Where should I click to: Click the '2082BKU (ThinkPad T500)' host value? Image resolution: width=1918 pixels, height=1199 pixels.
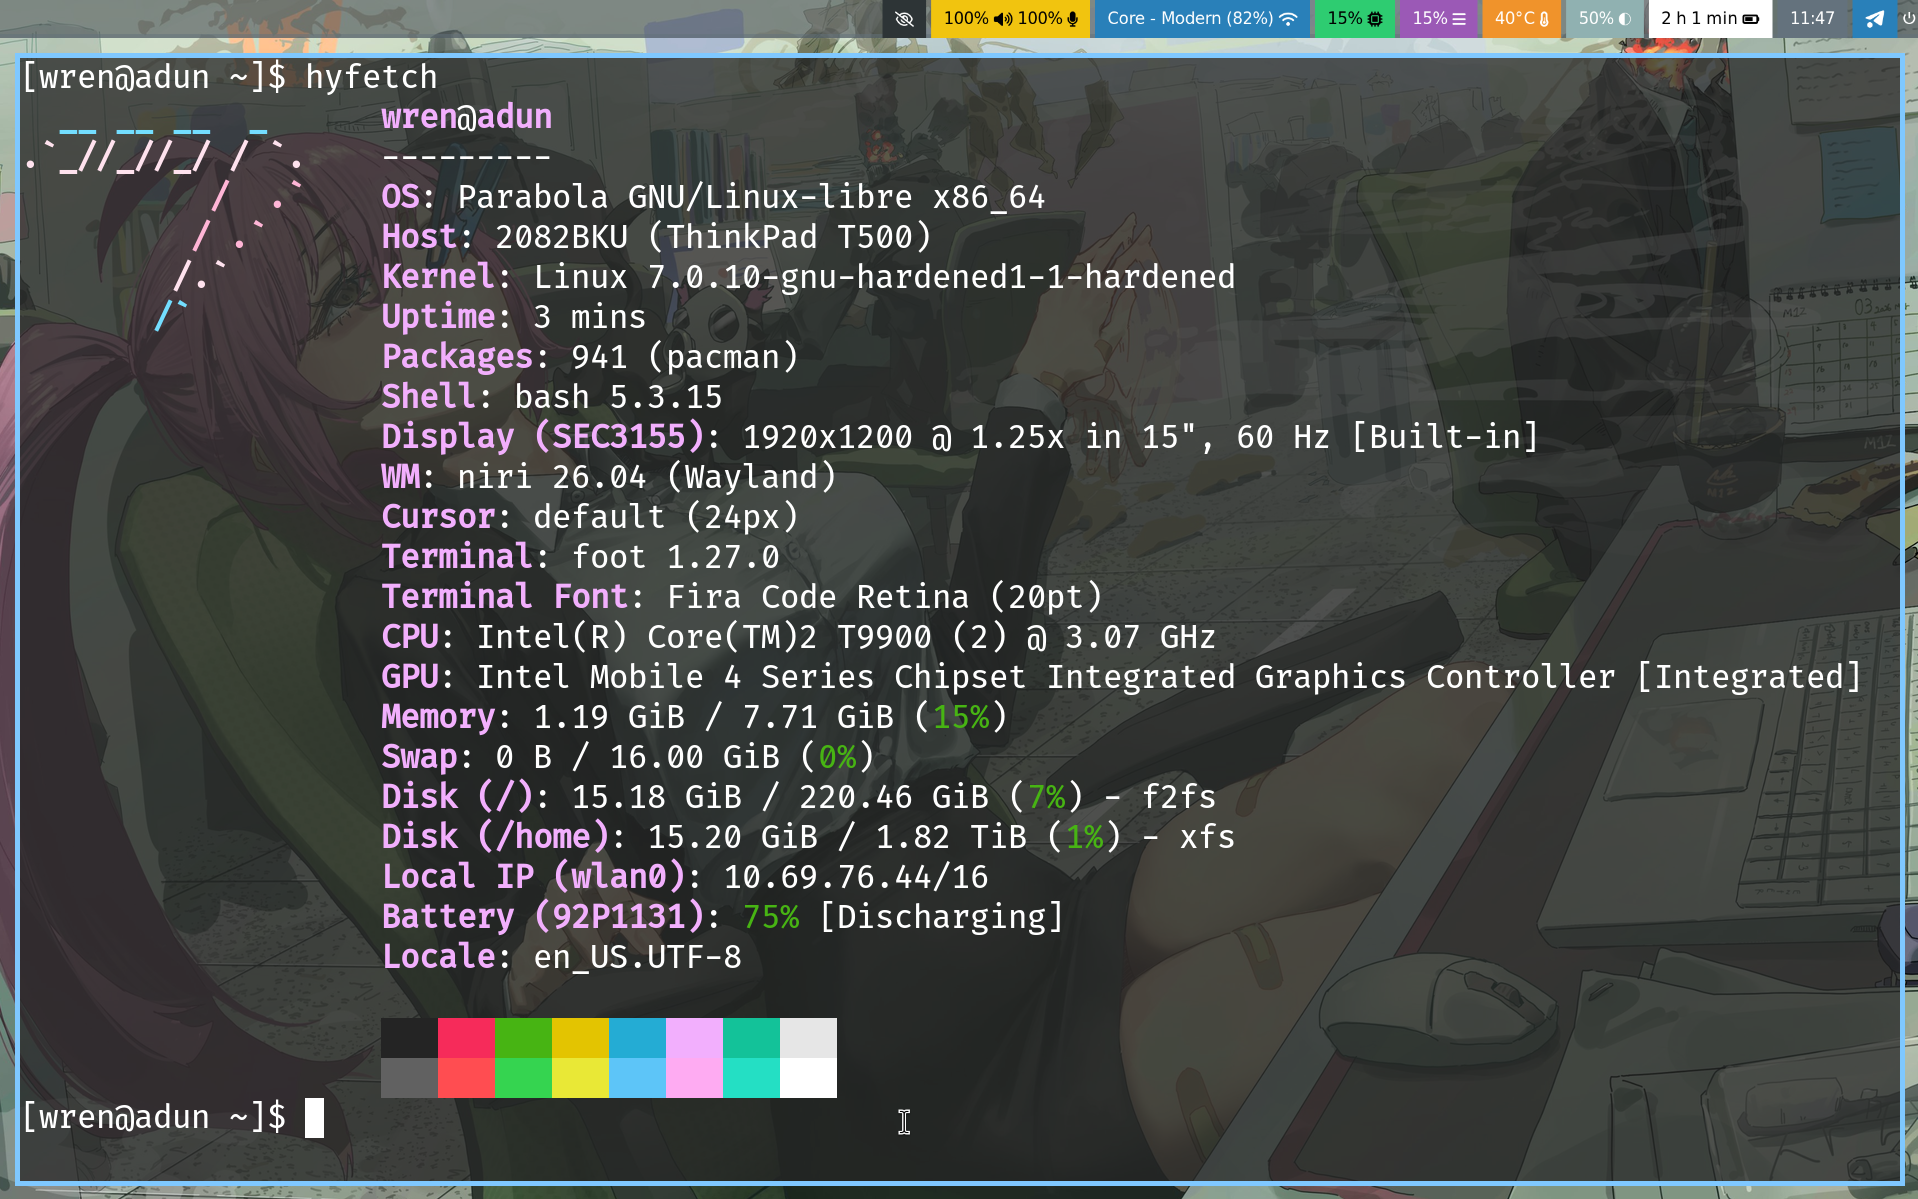(x=713, y=237)
